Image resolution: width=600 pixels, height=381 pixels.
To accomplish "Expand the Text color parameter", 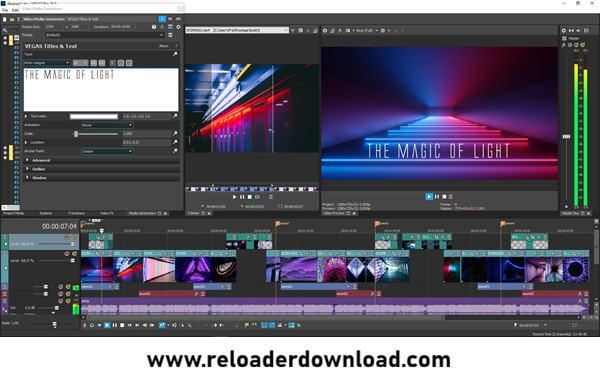I will (26, 116).
